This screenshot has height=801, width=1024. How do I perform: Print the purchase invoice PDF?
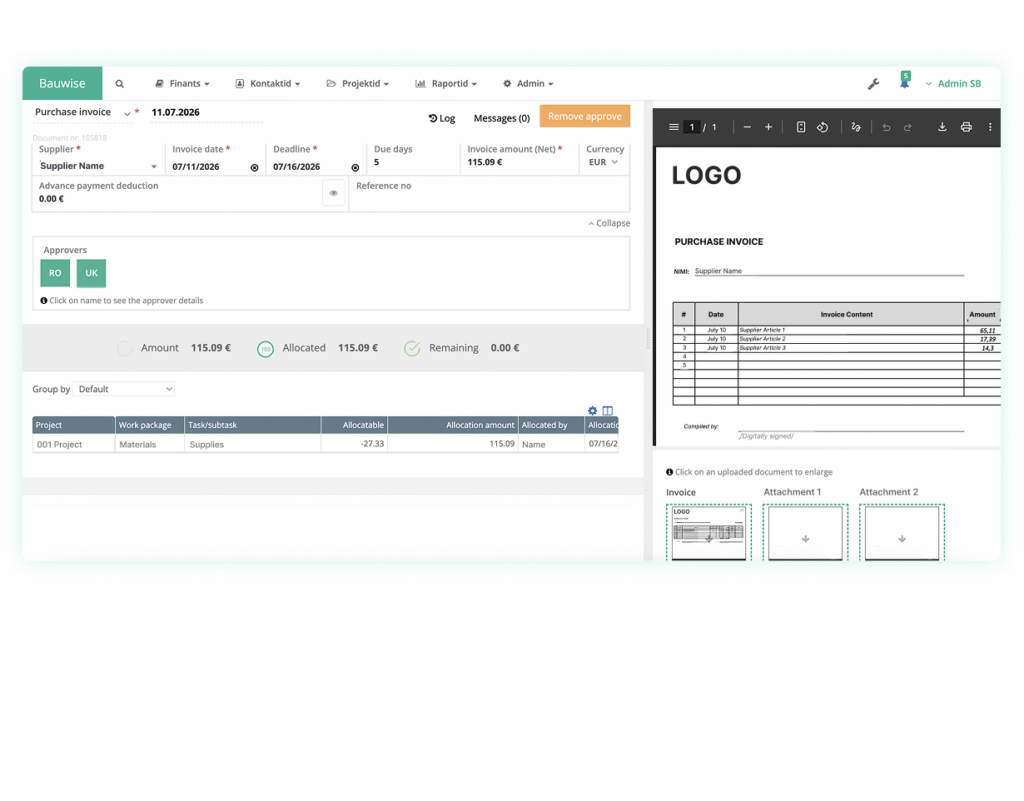tap(966, 127)
